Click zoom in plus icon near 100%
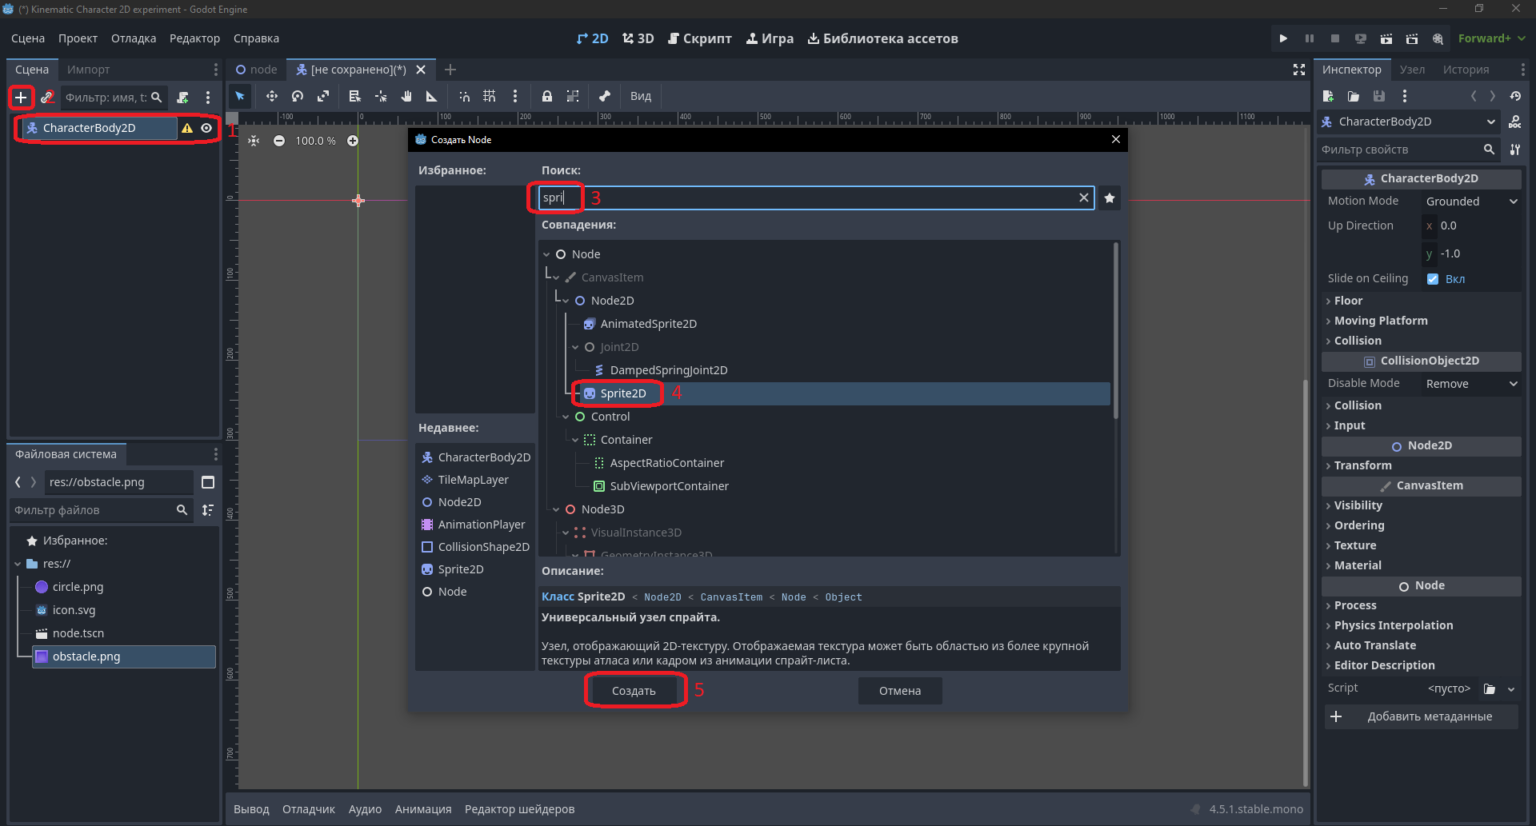 click(352, 141)
